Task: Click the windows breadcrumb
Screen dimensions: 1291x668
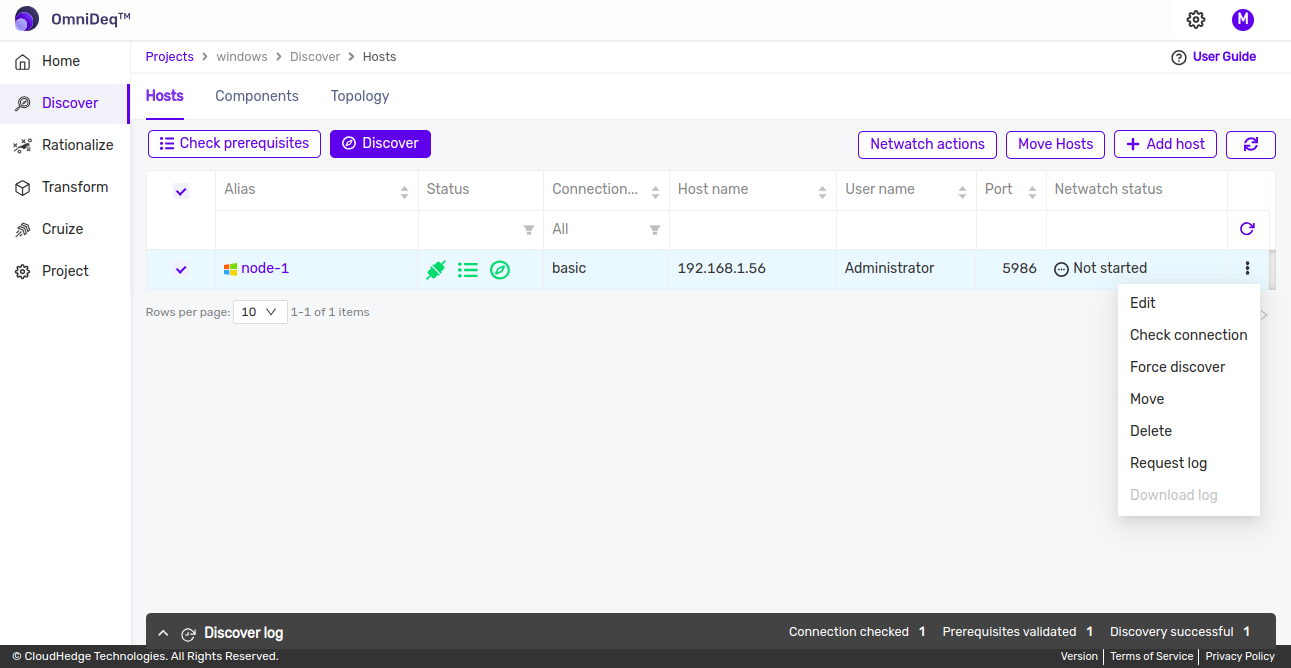Action: [242, 57]
